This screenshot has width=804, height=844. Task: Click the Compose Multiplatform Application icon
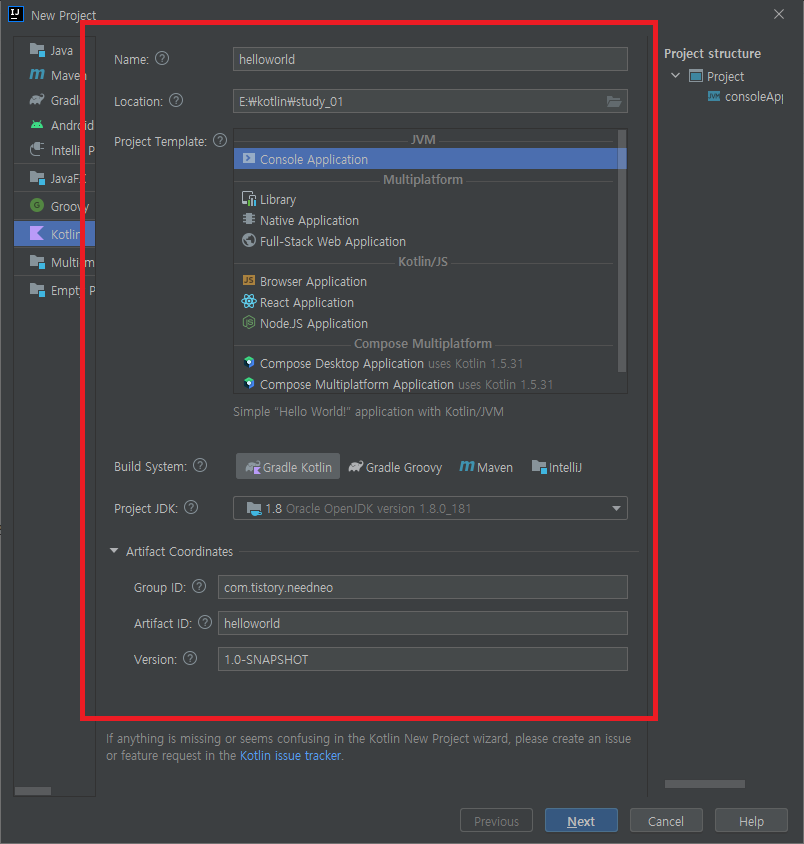coord(249,383)
